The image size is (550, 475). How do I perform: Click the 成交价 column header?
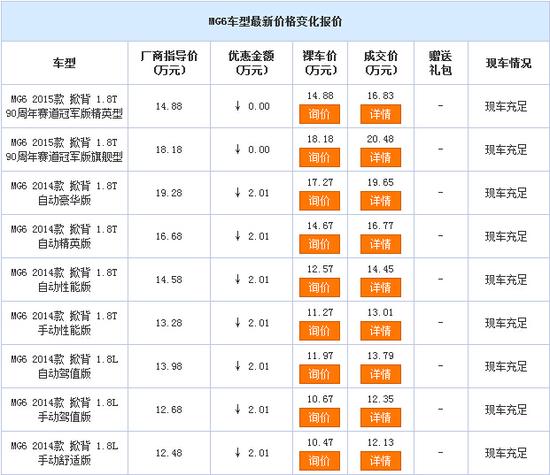point(381,63)
